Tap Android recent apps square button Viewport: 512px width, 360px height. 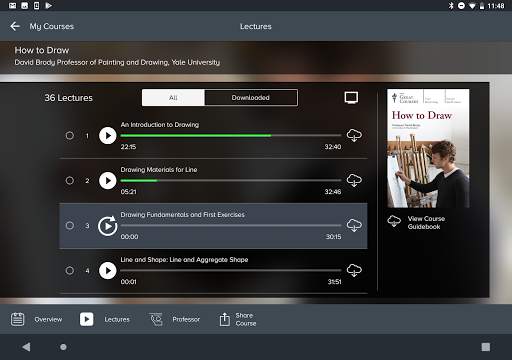tap(486, 347)
